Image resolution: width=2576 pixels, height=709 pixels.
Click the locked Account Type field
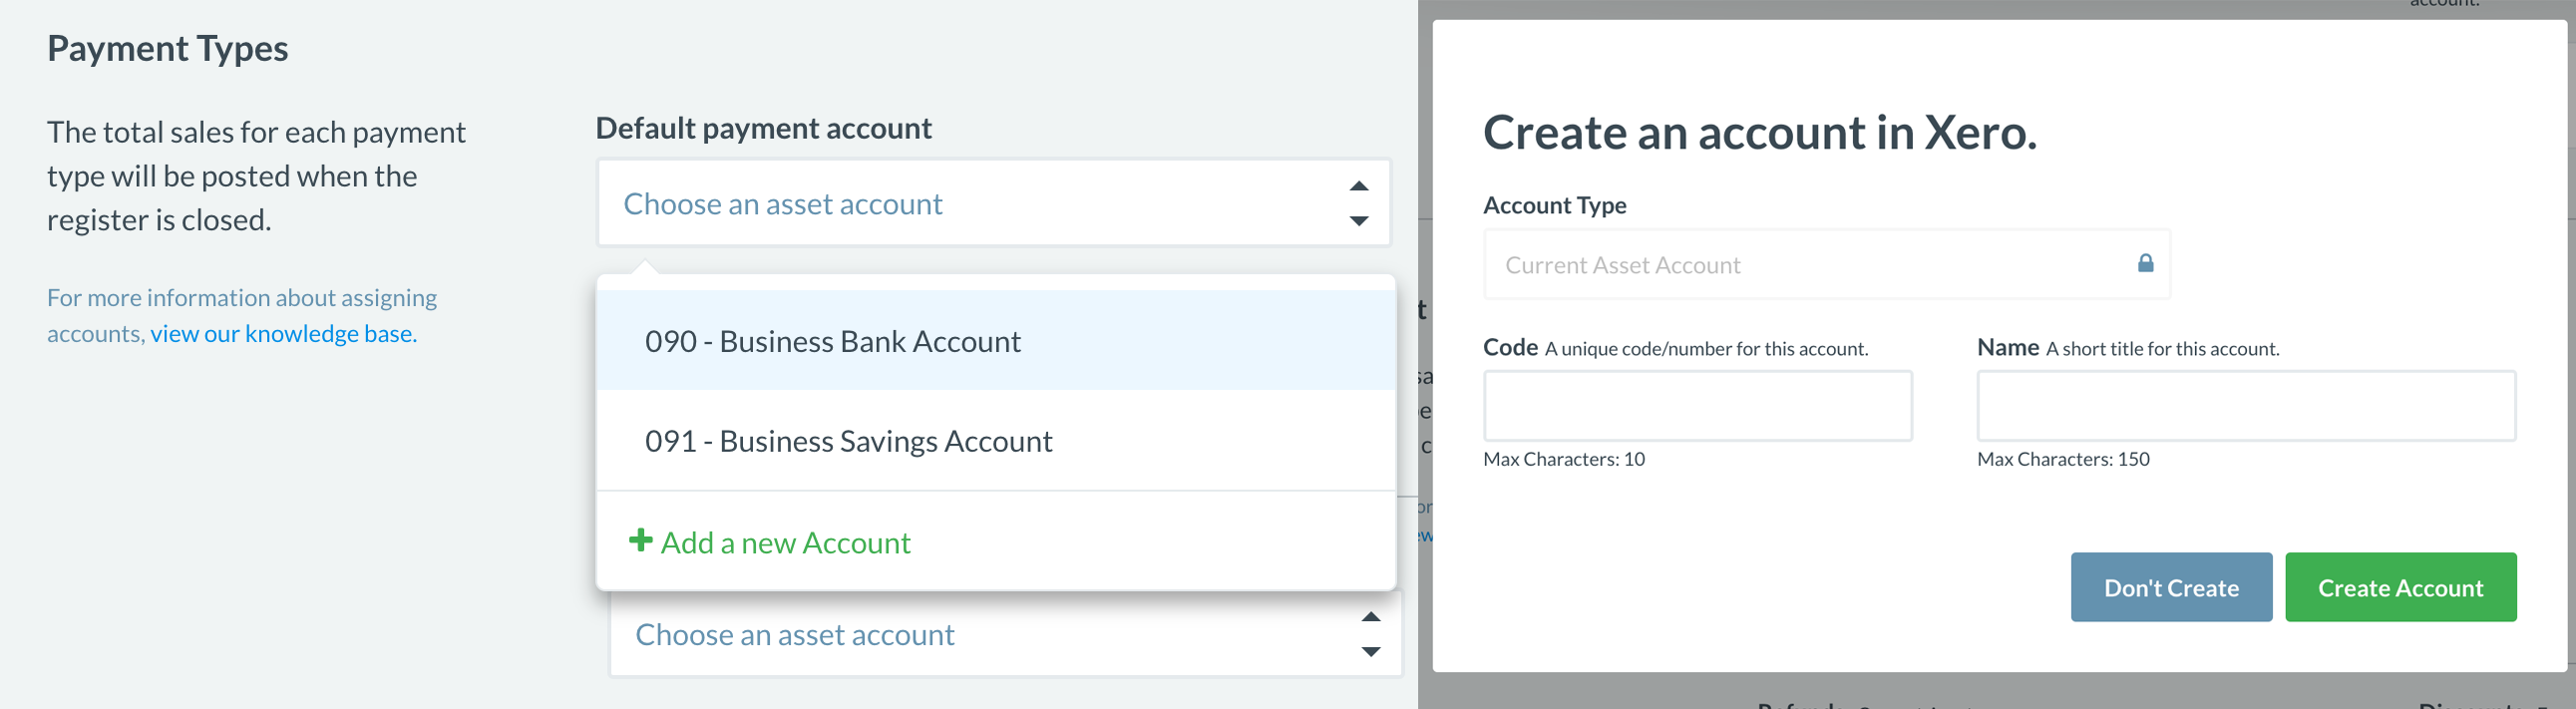[x=1826, y=264]
